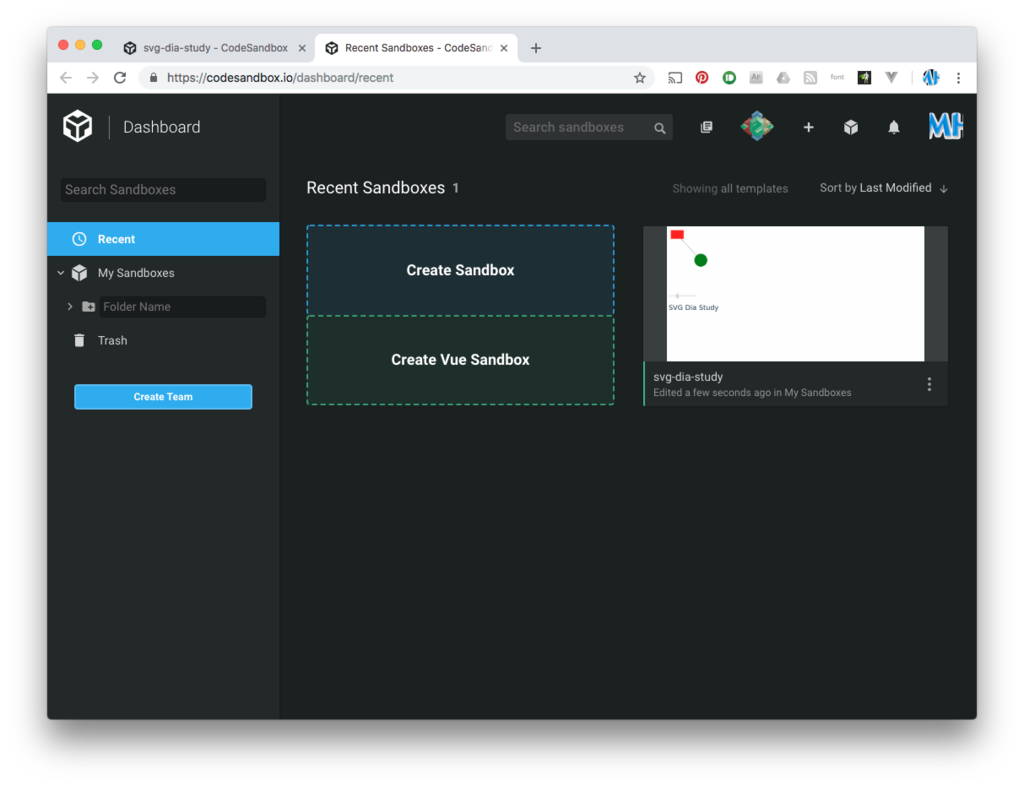Click Create Sandbox tile
Screen dimensions: 1024x787
click(460, 270)
